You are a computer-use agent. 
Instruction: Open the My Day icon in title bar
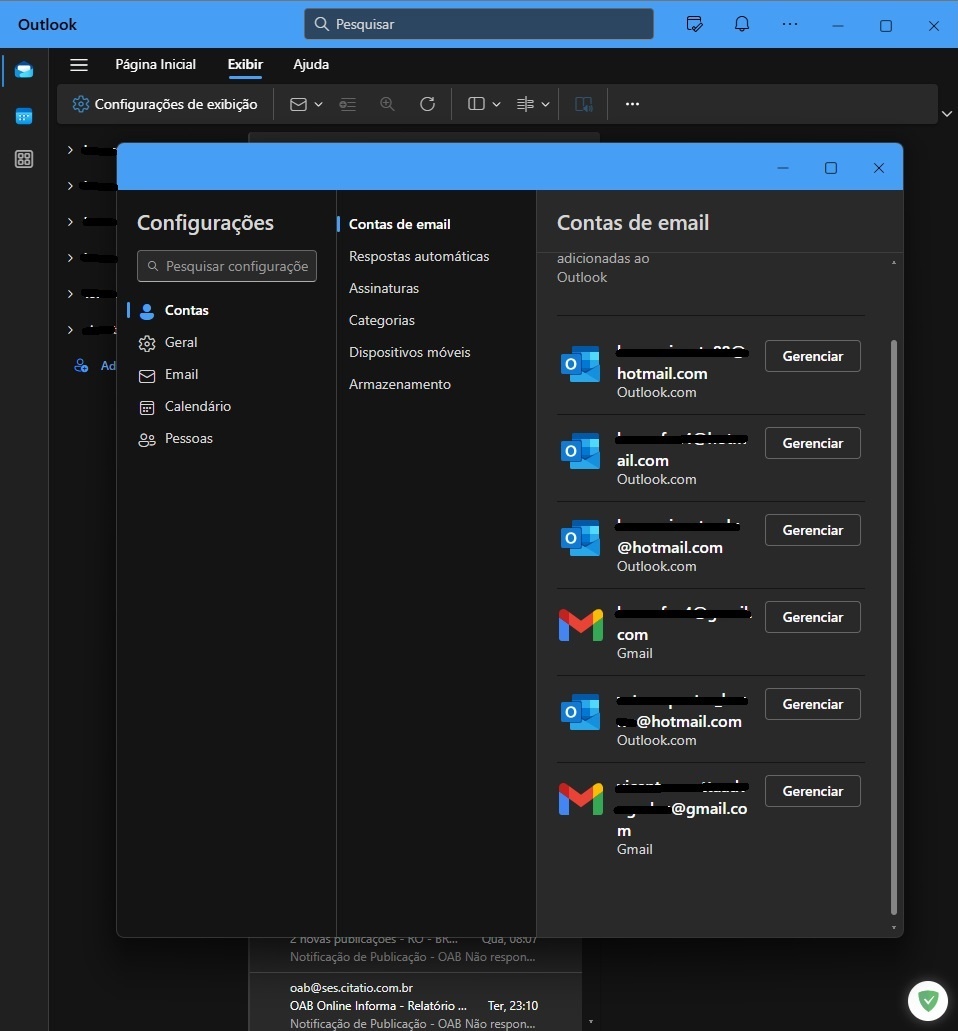pos(694,24)
